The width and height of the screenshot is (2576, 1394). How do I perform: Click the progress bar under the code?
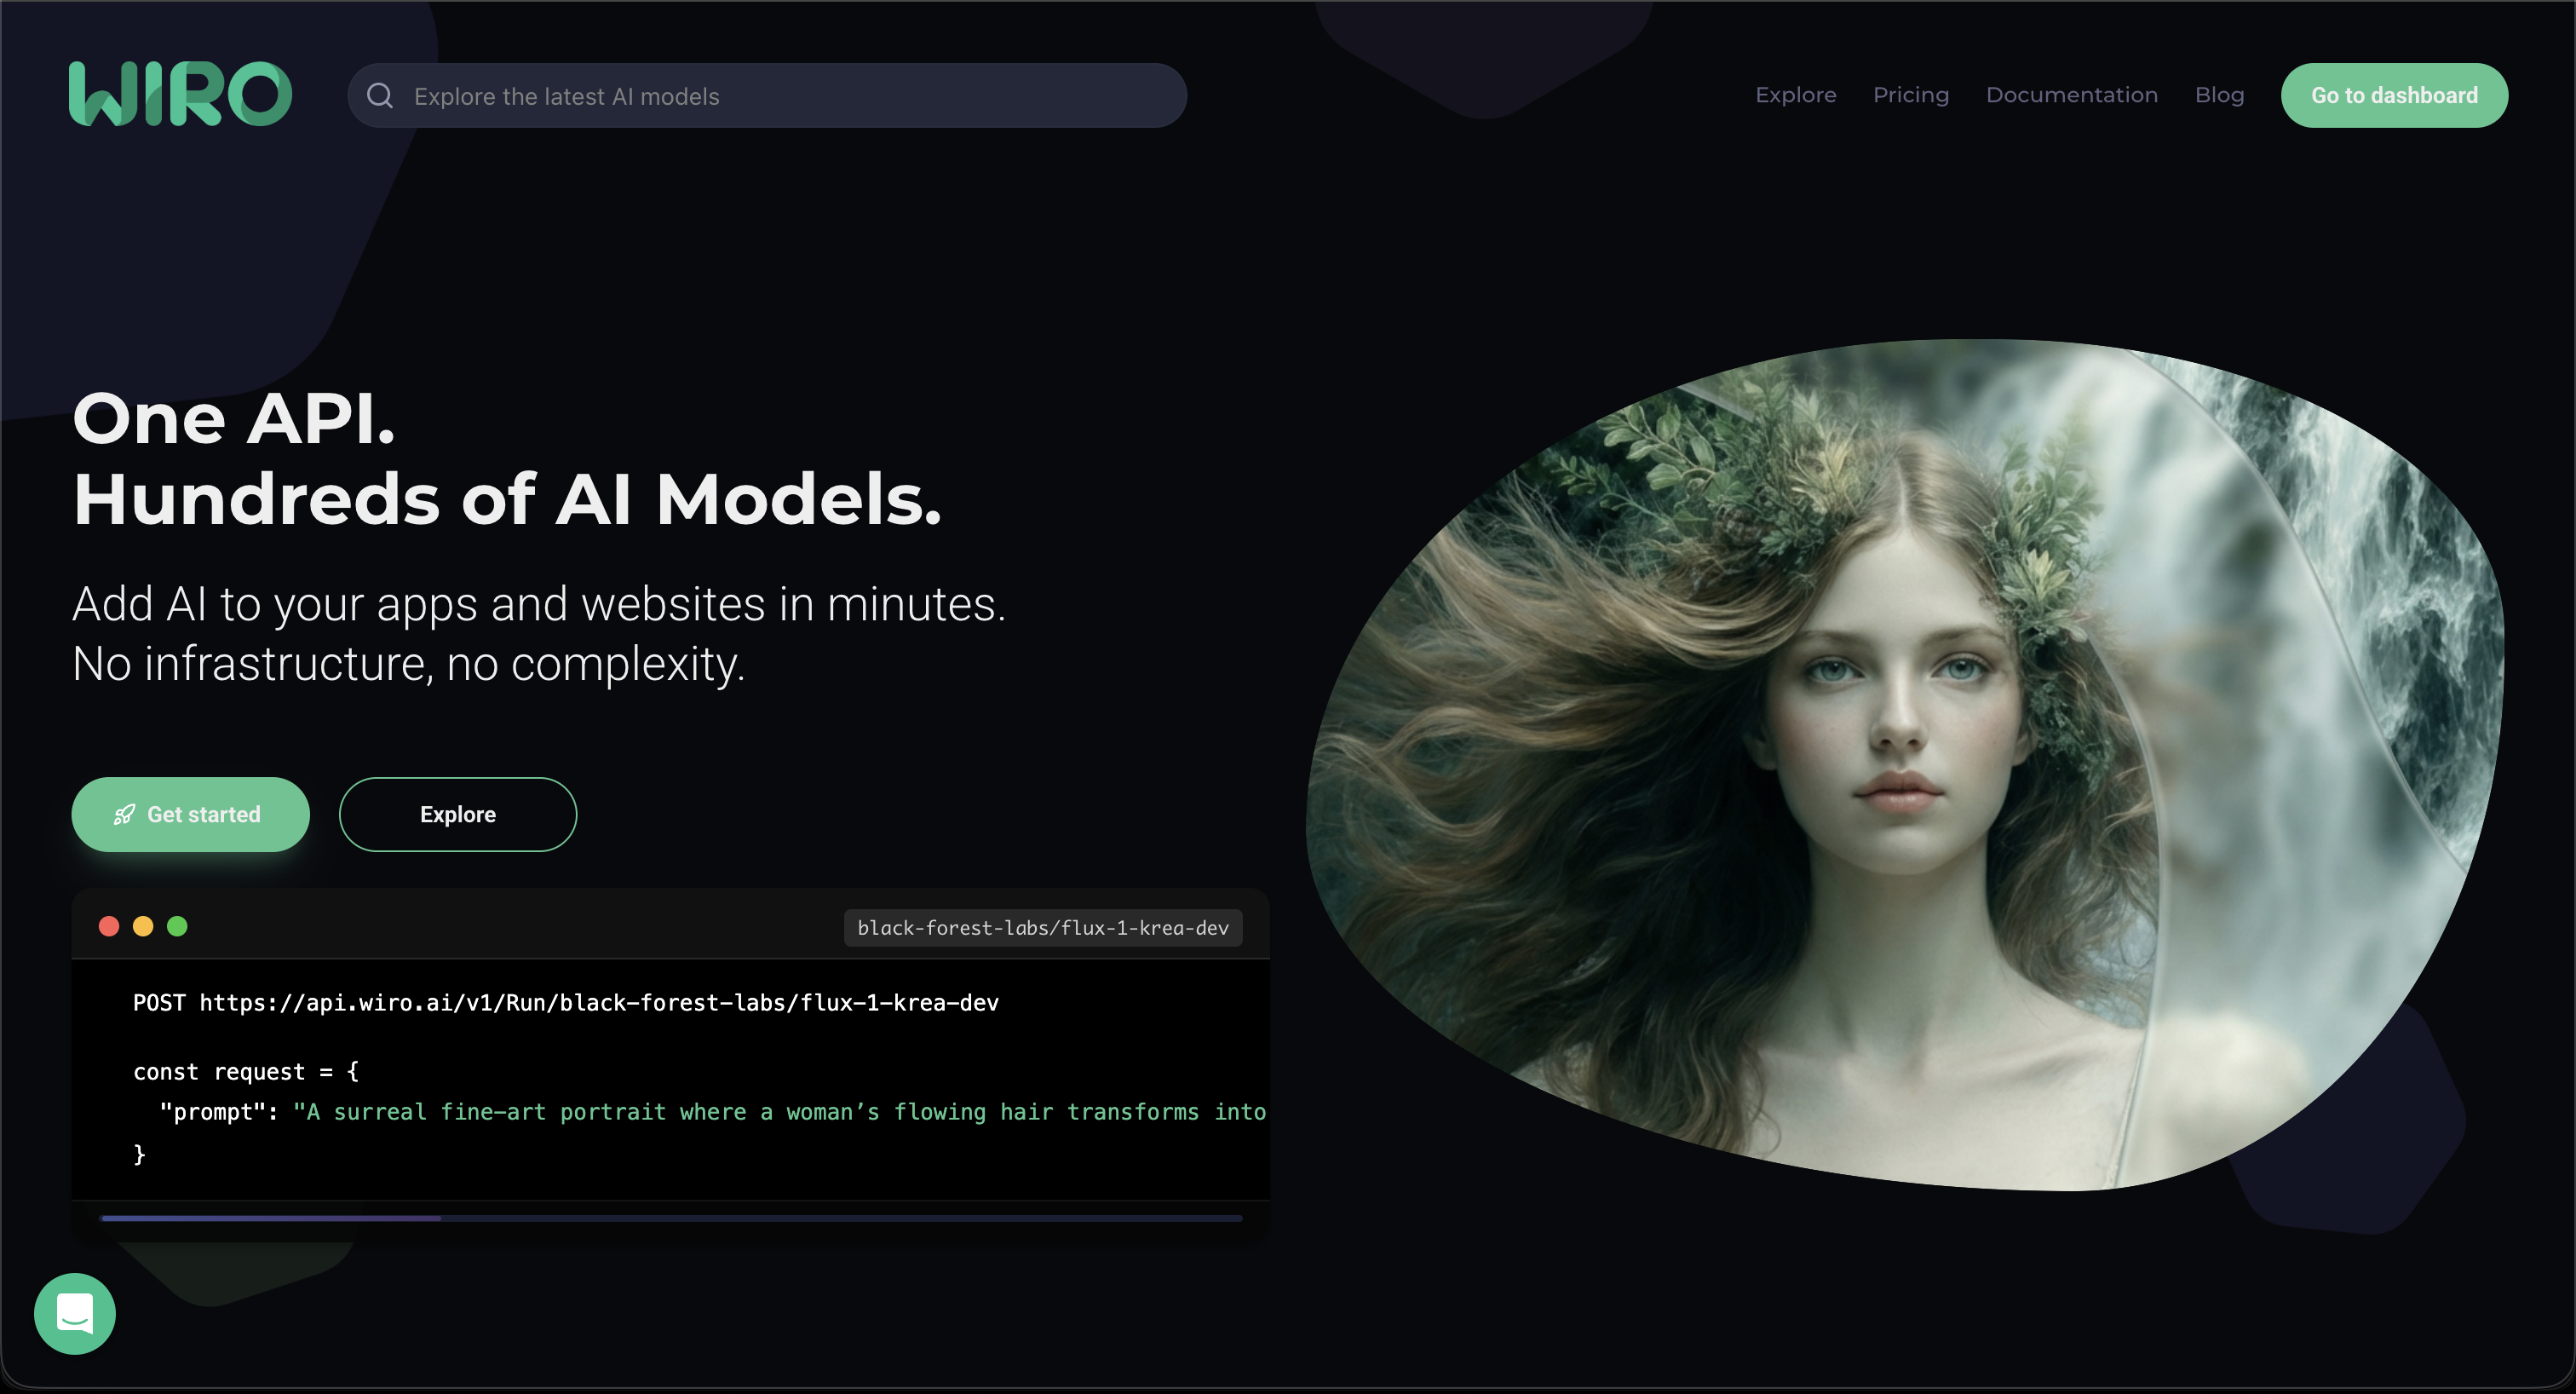(670, 1218)
